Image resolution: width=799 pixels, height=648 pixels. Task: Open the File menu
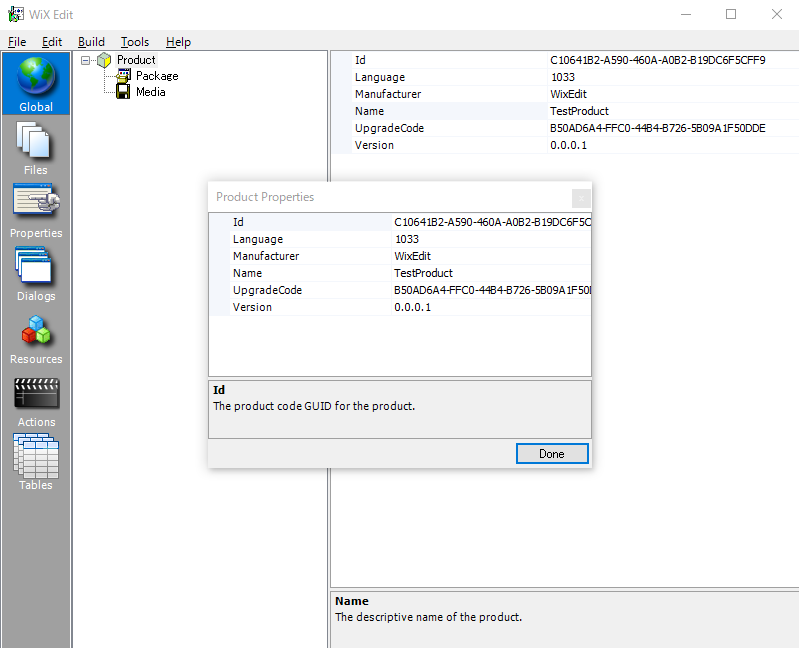pos(17,42)
